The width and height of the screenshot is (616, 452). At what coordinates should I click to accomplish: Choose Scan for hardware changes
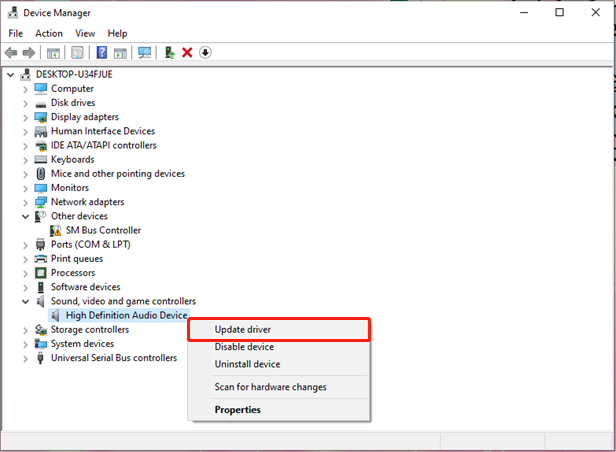[x=279, y=387]
